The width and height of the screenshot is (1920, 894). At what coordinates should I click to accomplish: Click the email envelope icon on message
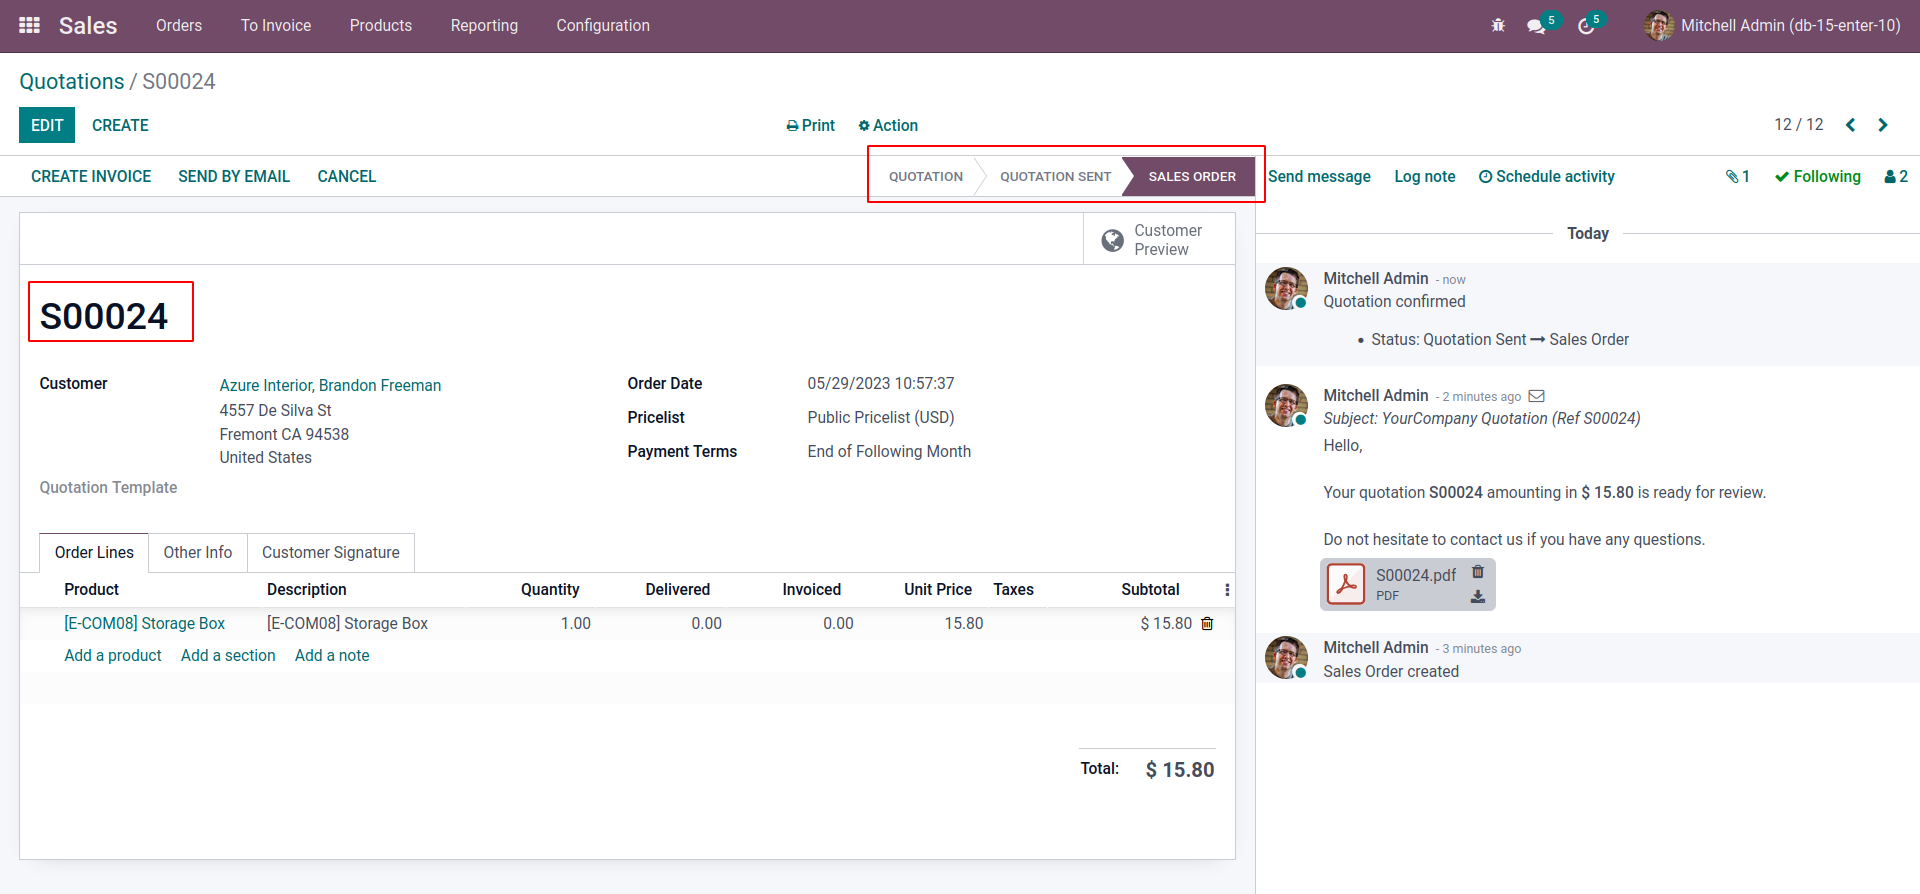(x=1537, y=396)
